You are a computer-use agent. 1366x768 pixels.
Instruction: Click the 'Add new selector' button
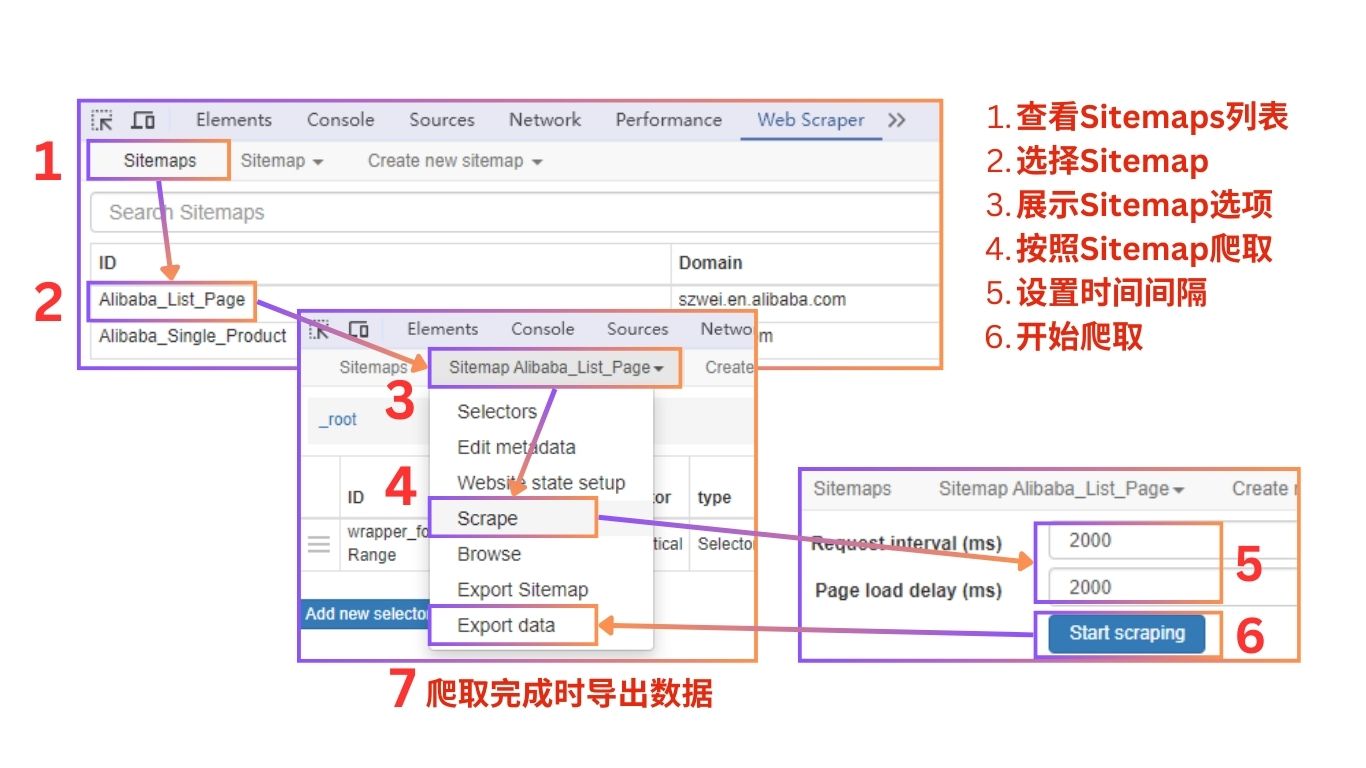(366, 614)
